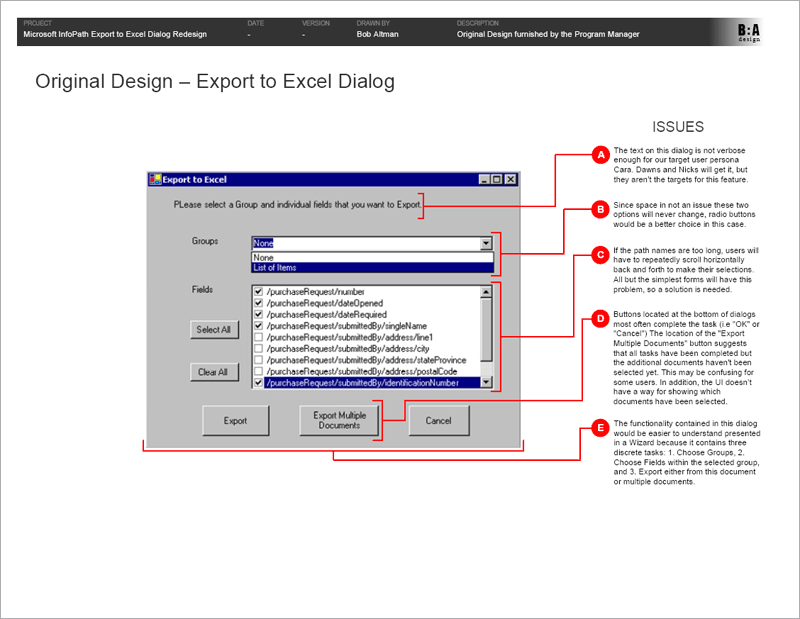Click the Groups label text
This screenshot has height=619, width=800.
click(x=205, y=241)
